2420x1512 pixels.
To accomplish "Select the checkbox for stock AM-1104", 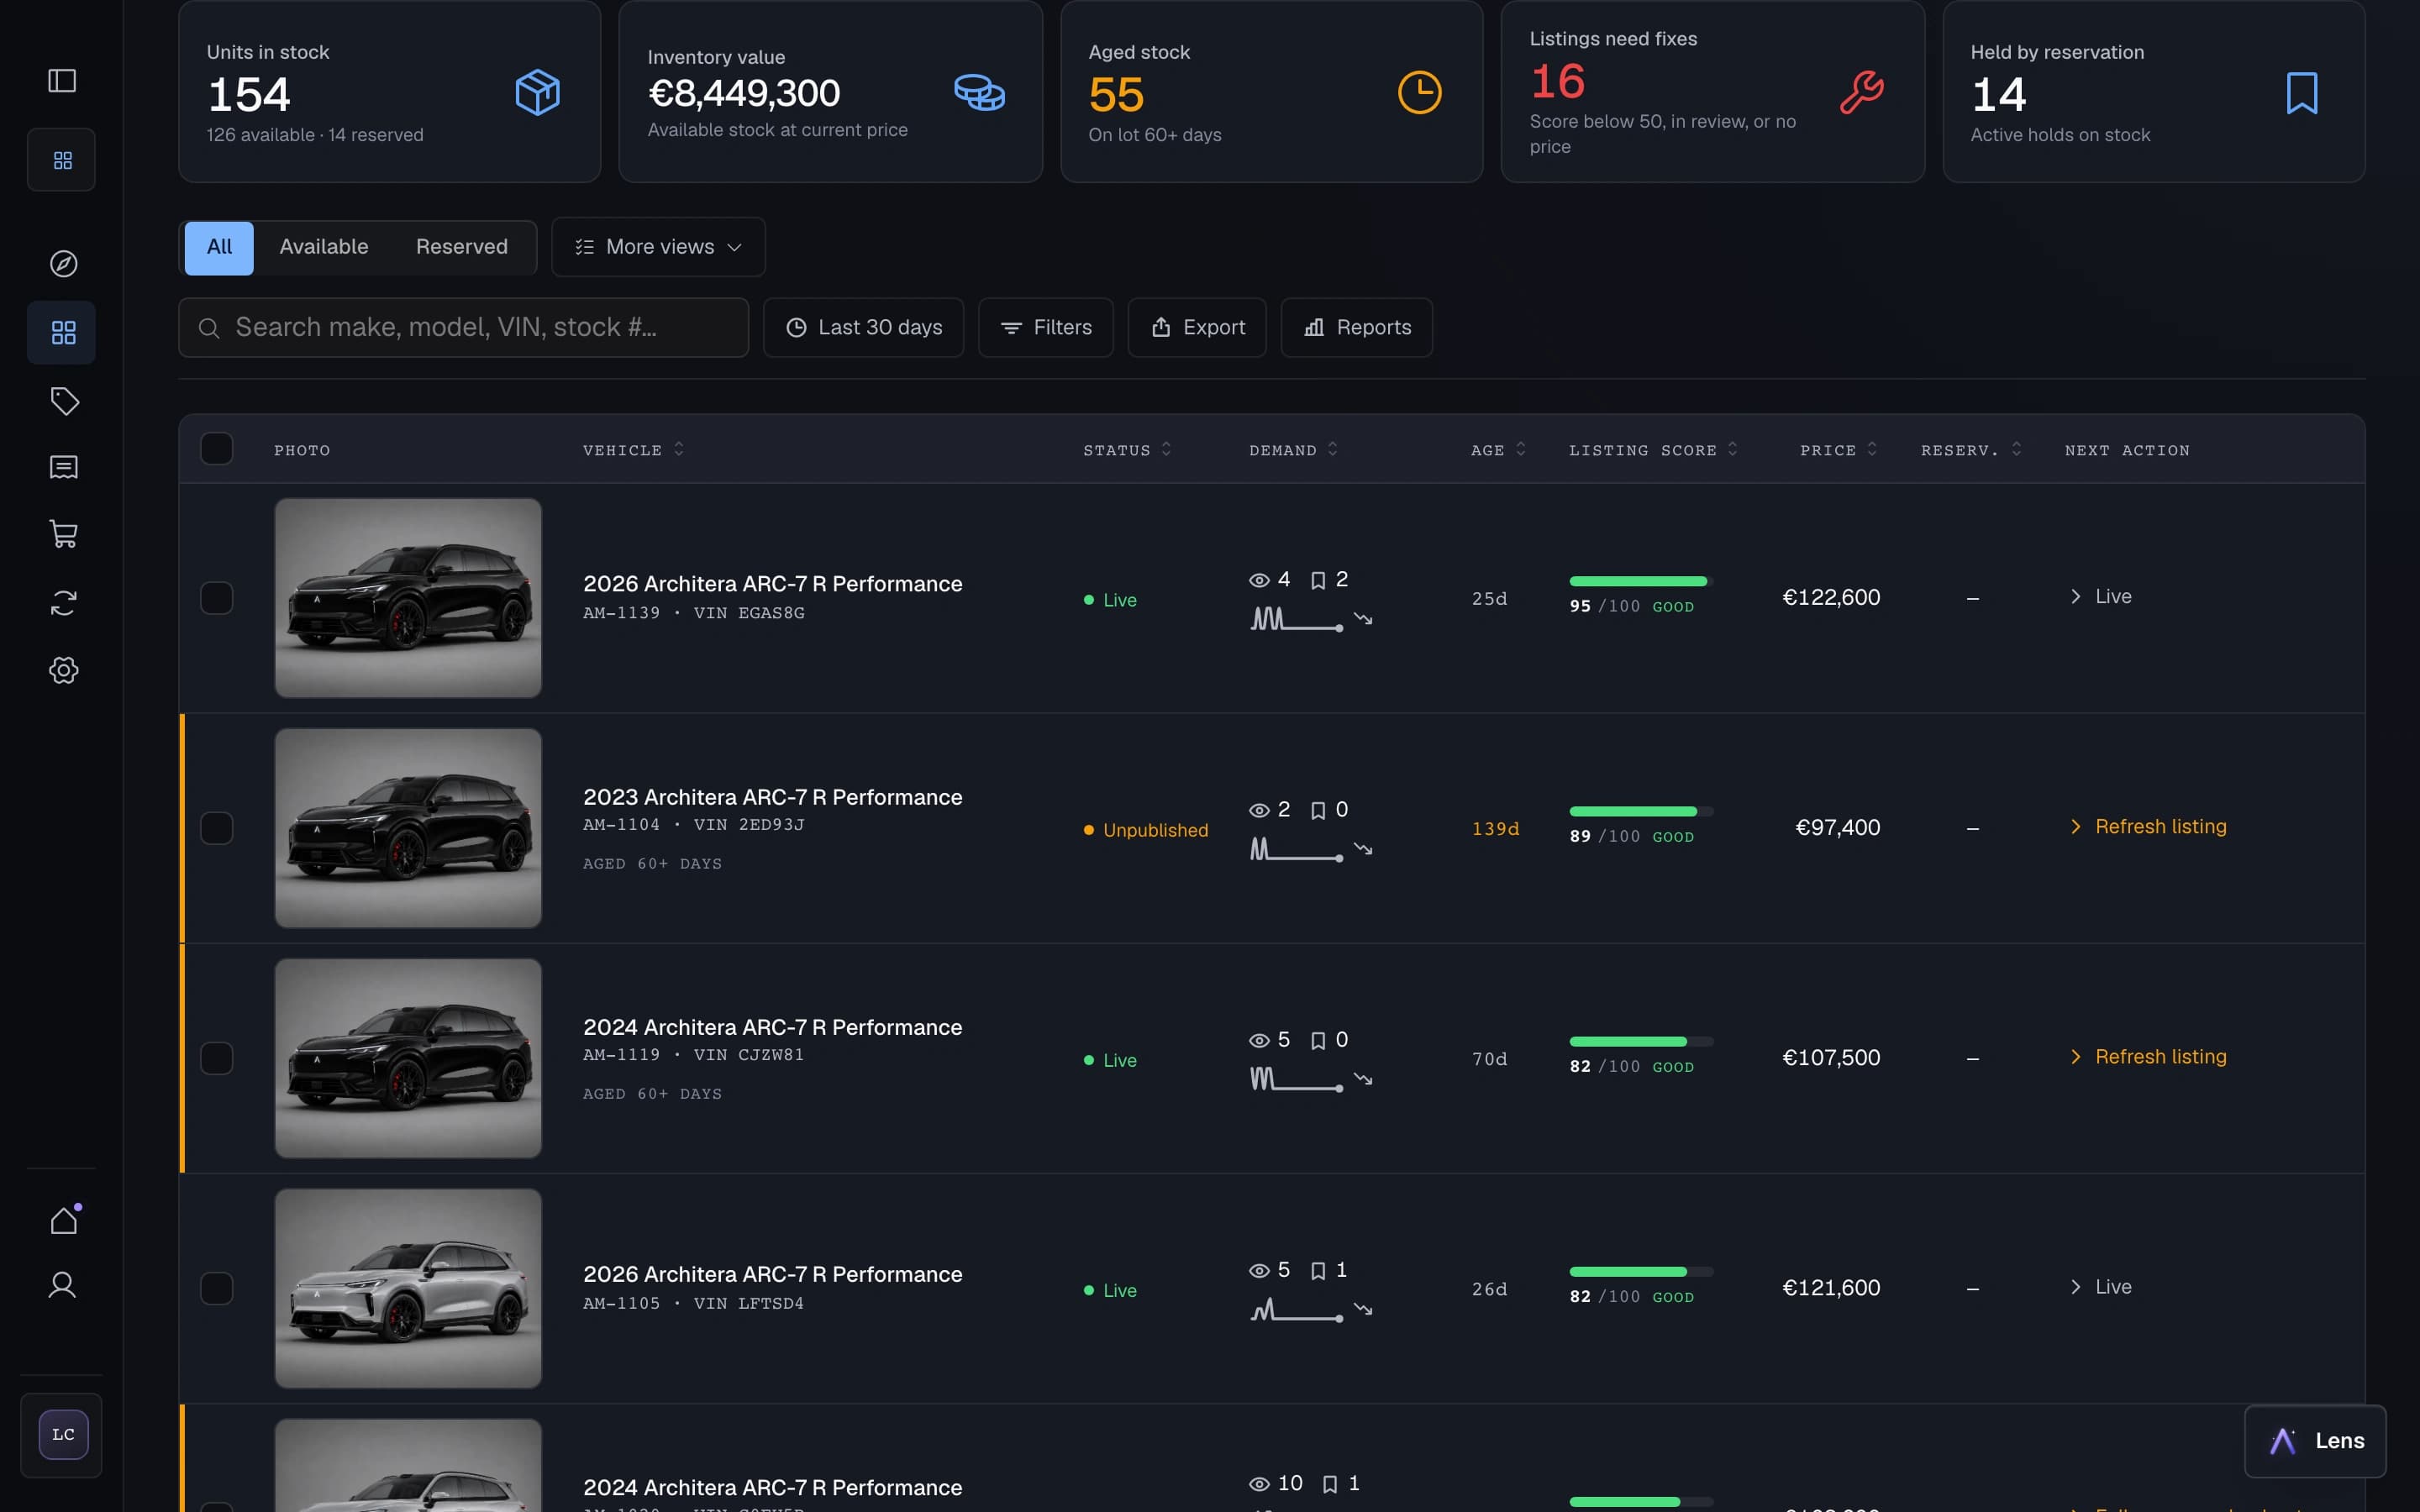I will 216,828.
